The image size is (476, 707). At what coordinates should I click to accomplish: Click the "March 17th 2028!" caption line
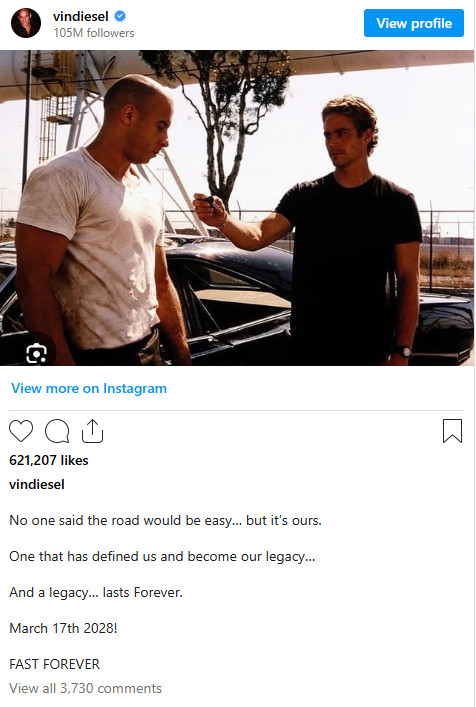(x=63, y=628)
